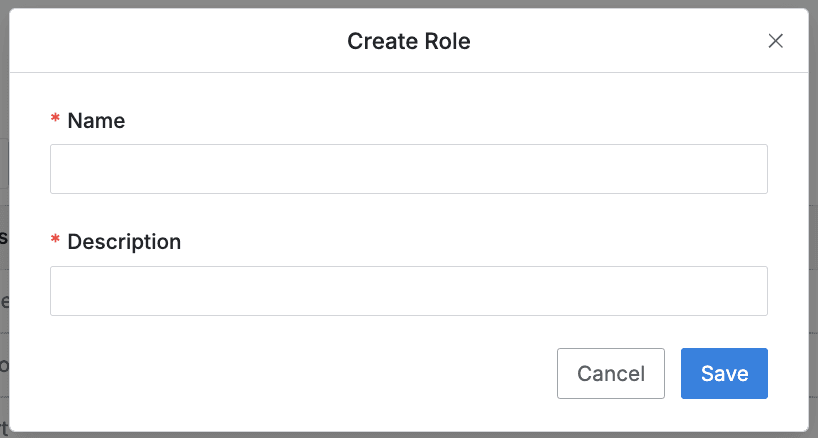Submit the new role with Save
This screenshot has width=818, height=438.
724,373
